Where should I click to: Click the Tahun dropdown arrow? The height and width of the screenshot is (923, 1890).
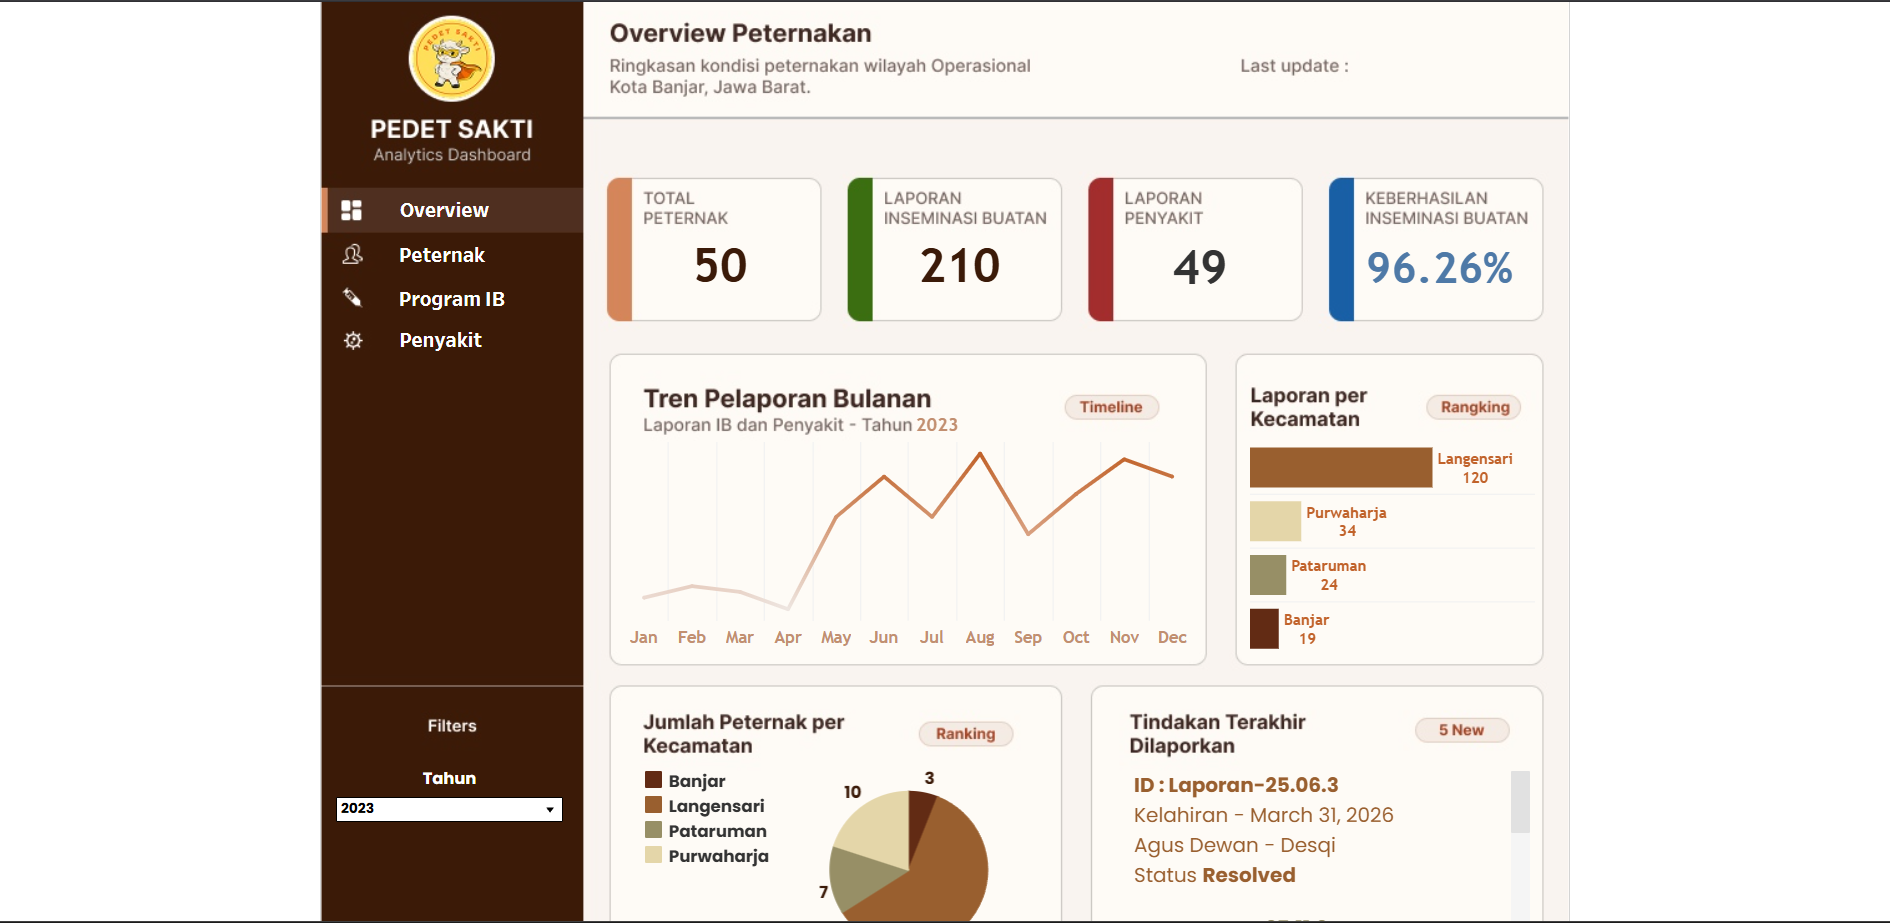pyautogui.click(x=550, y=810)
